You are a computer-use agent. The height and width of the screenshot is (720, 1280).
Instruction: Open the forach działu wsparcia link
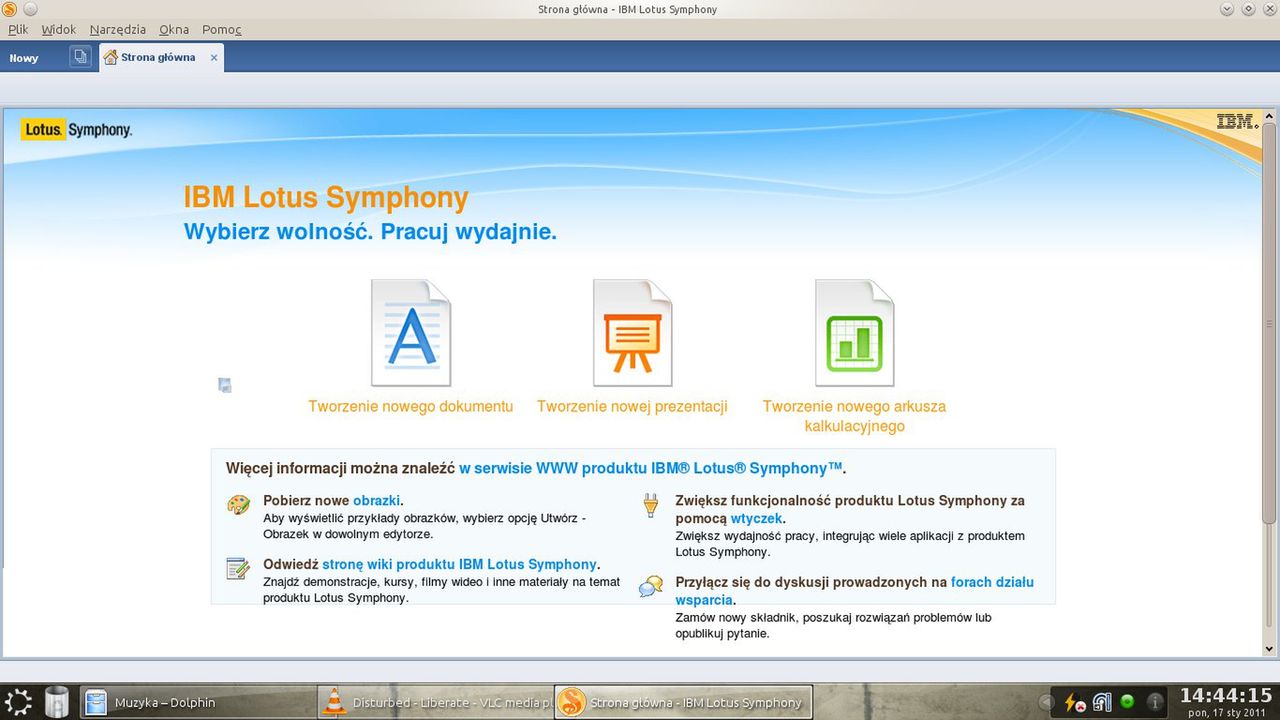point(854,590)
